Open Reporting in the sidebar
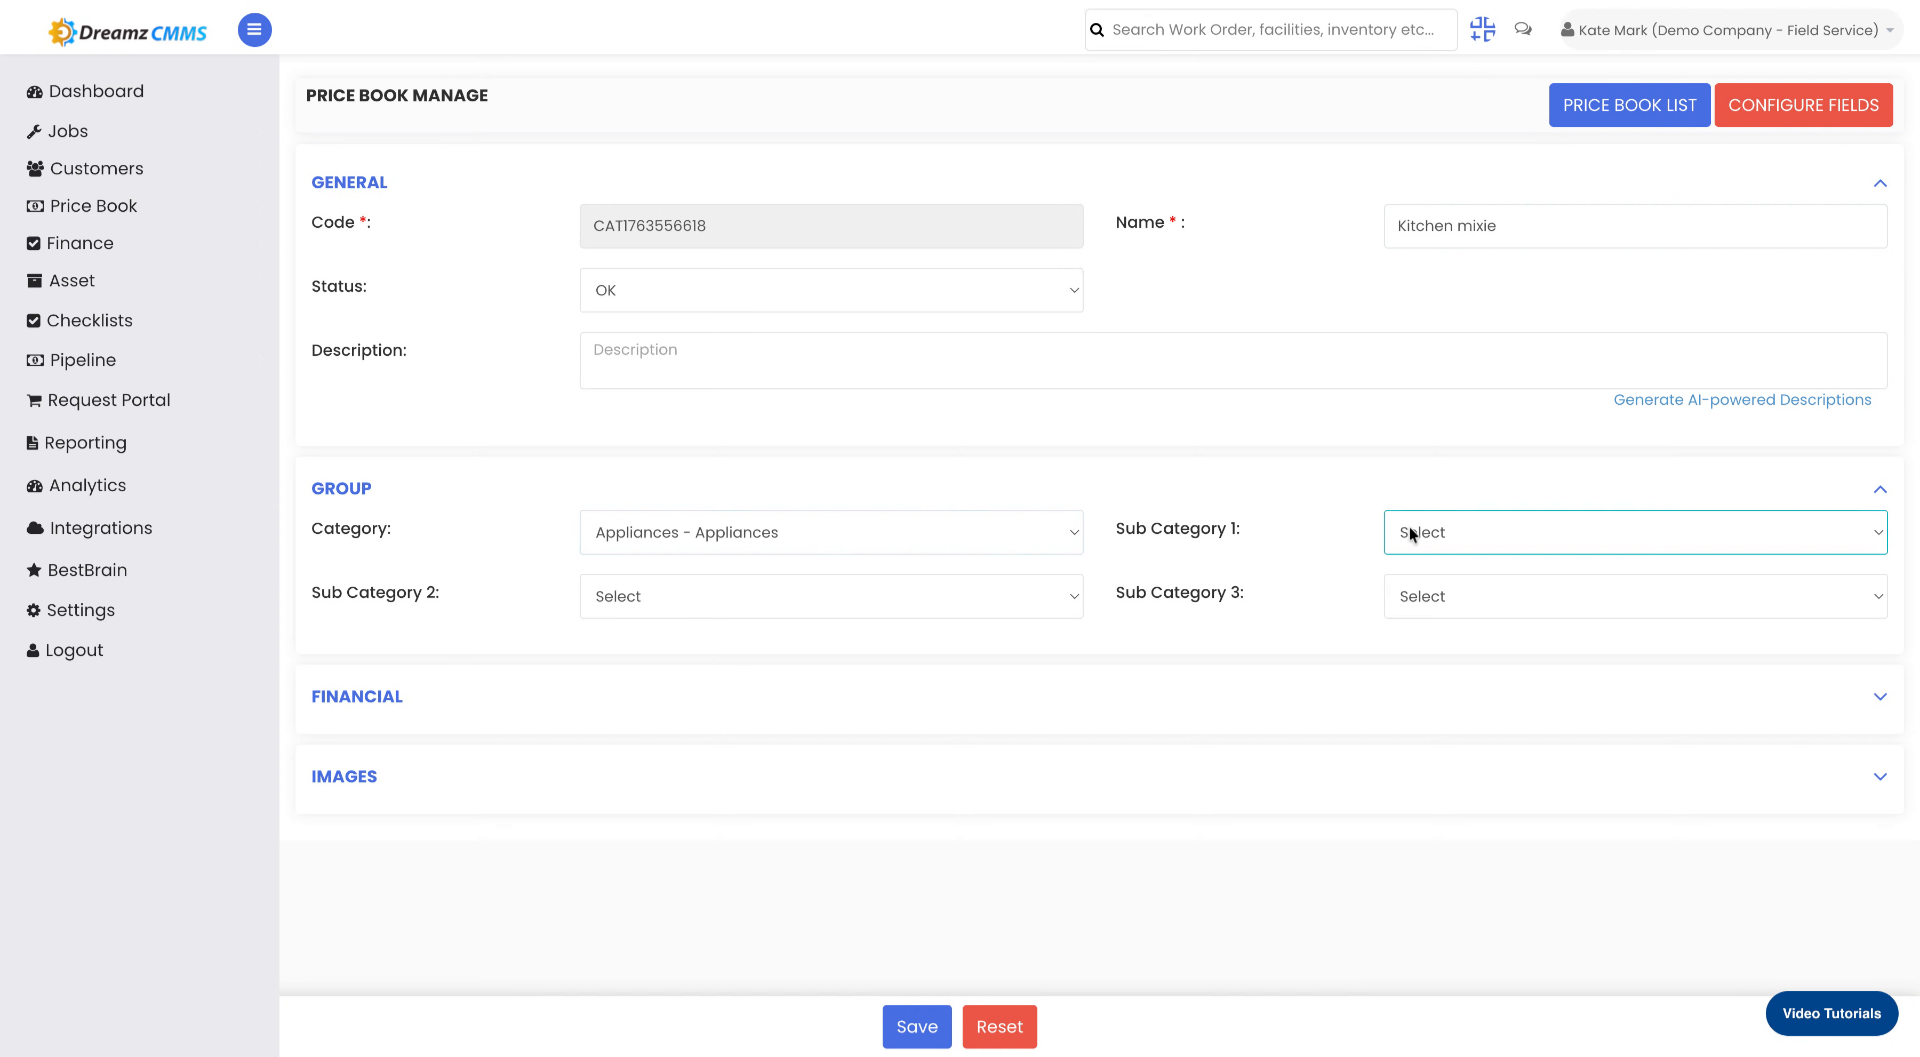This screenshot has width=1920, height=1057. pyautogui.click(x=86, y=443)
